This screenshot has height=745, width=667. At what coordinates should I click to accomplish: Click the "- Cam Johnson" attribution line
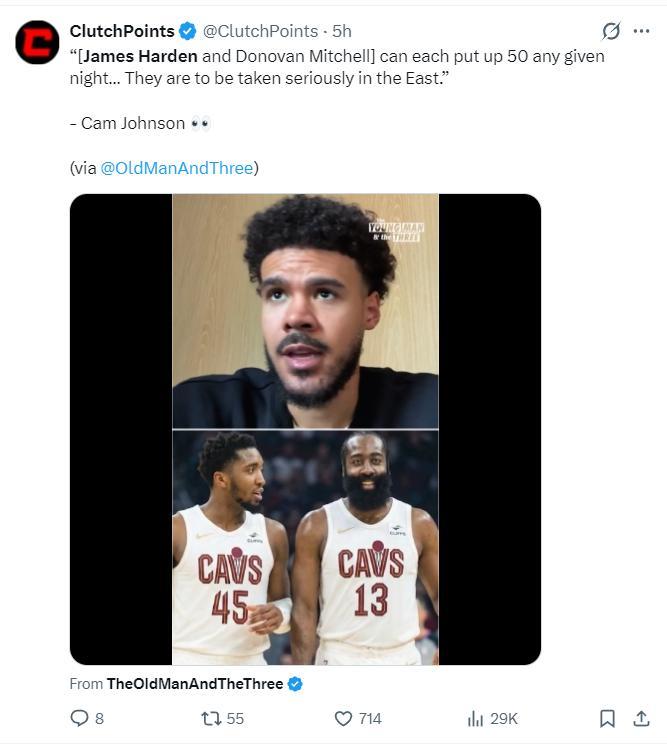128,123
